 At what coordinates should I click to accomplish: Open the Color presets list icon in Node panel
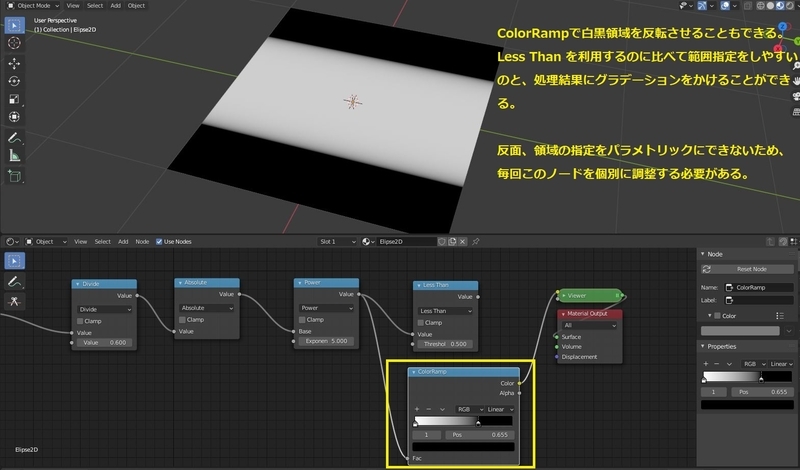click(x=780, y=316)
